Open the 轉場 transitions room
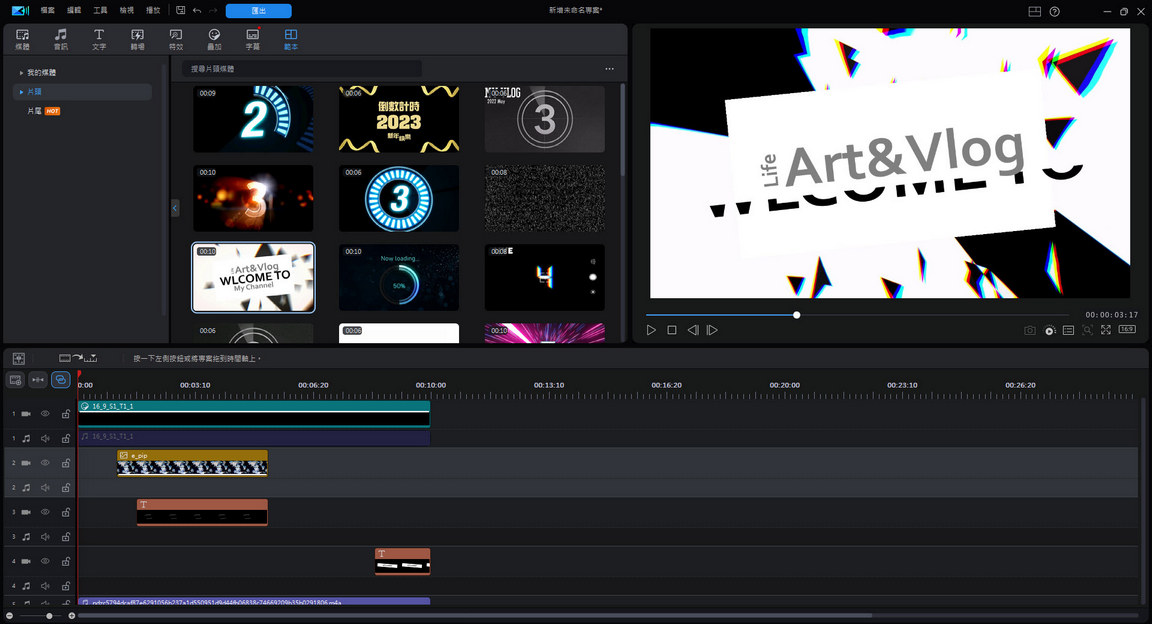 137,39
